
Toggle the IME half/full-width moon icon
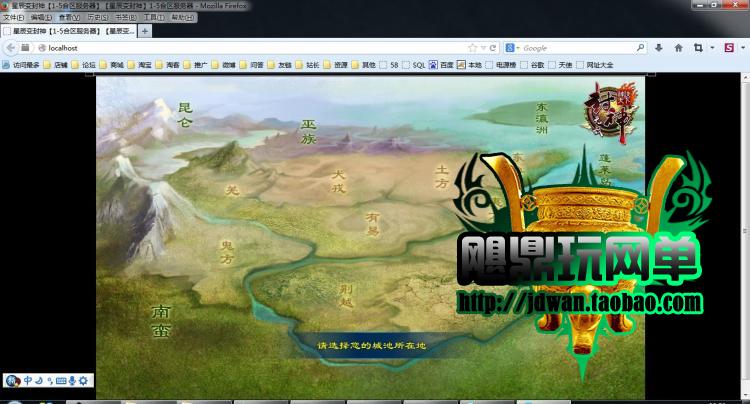[39, 381]
